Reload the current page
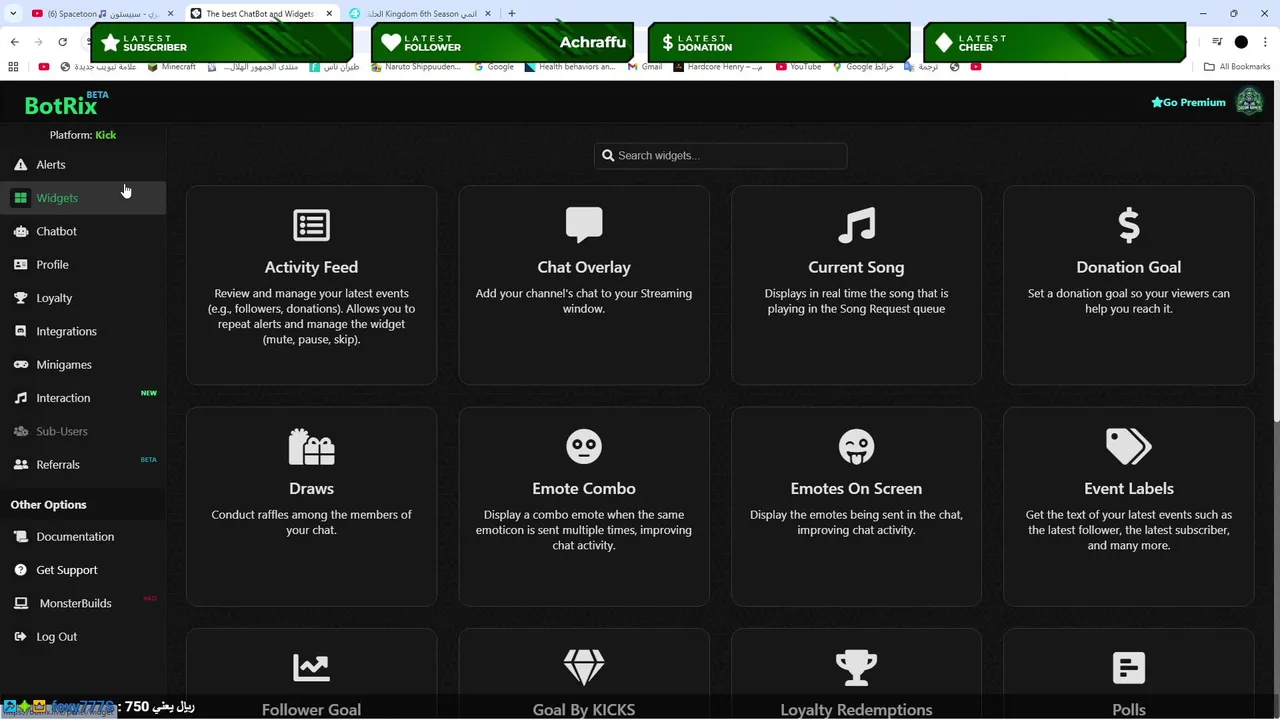This screenshot has height=720, width=1280. click(x=62, y=42)
